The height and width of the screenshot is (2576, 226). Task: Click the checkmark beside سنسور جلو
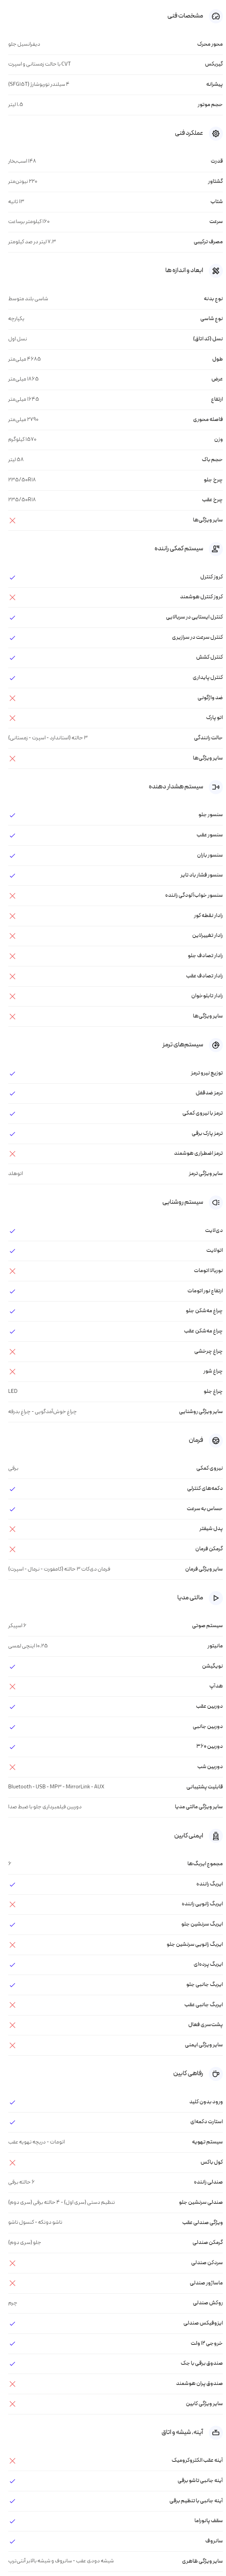(12, 815)
